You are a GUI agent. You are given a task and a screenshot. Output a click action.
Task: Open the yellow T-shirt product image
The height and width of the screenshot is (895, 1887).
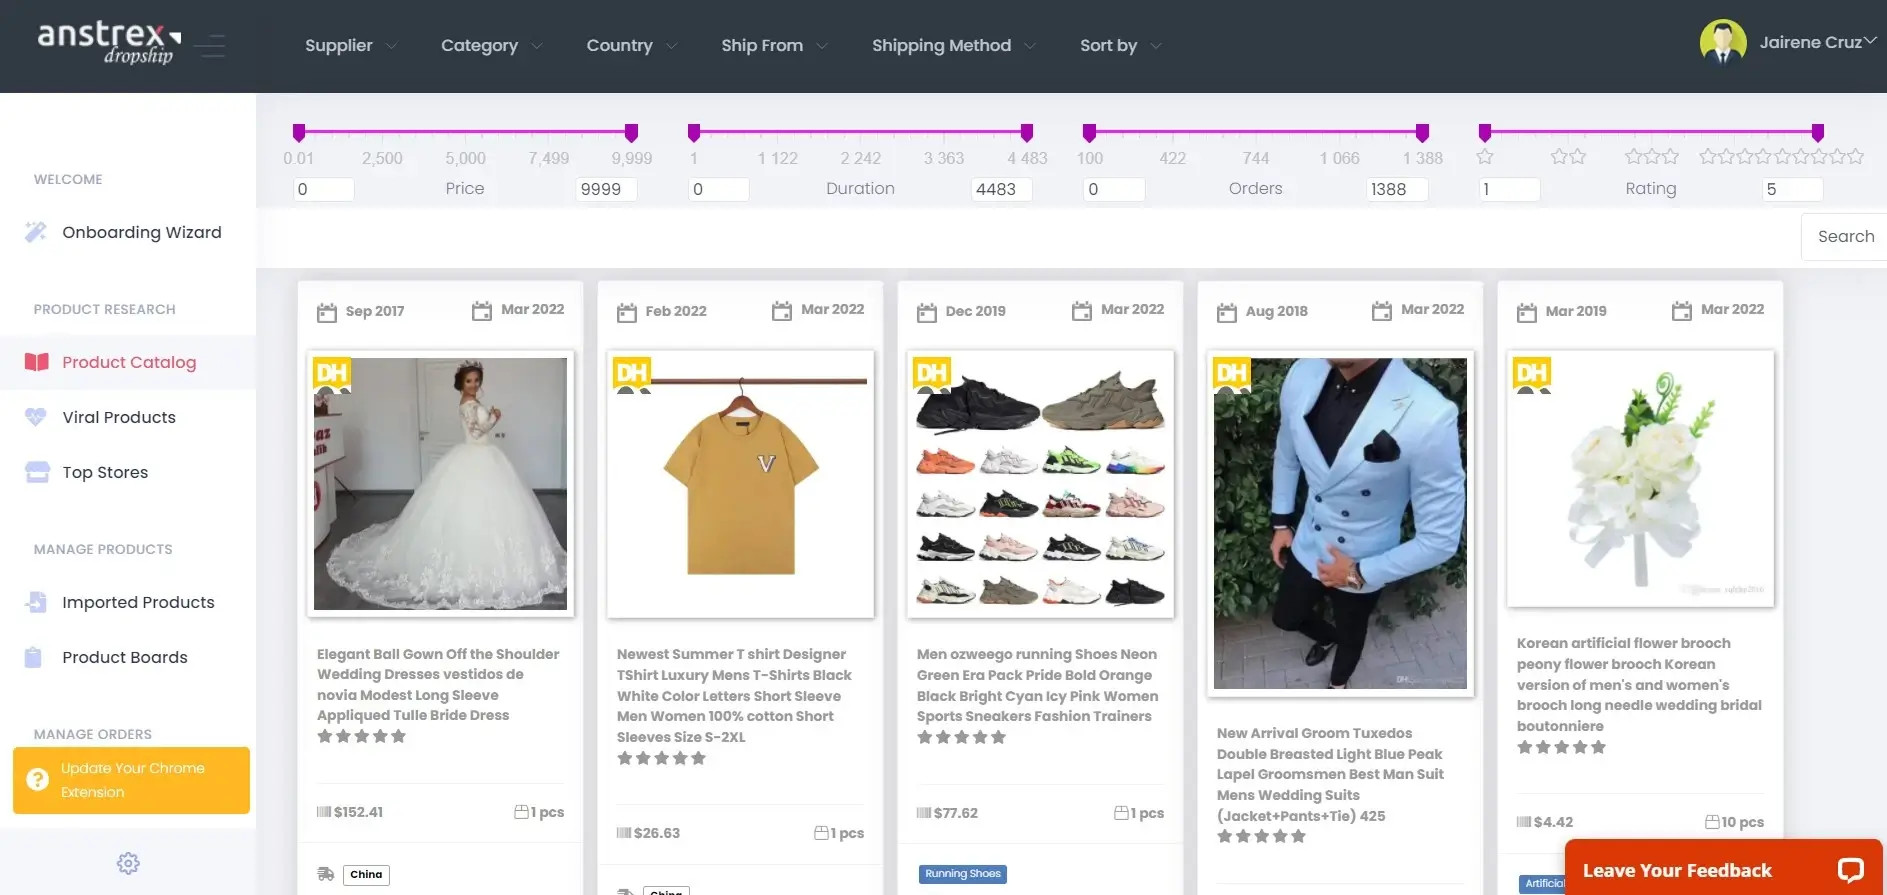click(x=740, y=484)
